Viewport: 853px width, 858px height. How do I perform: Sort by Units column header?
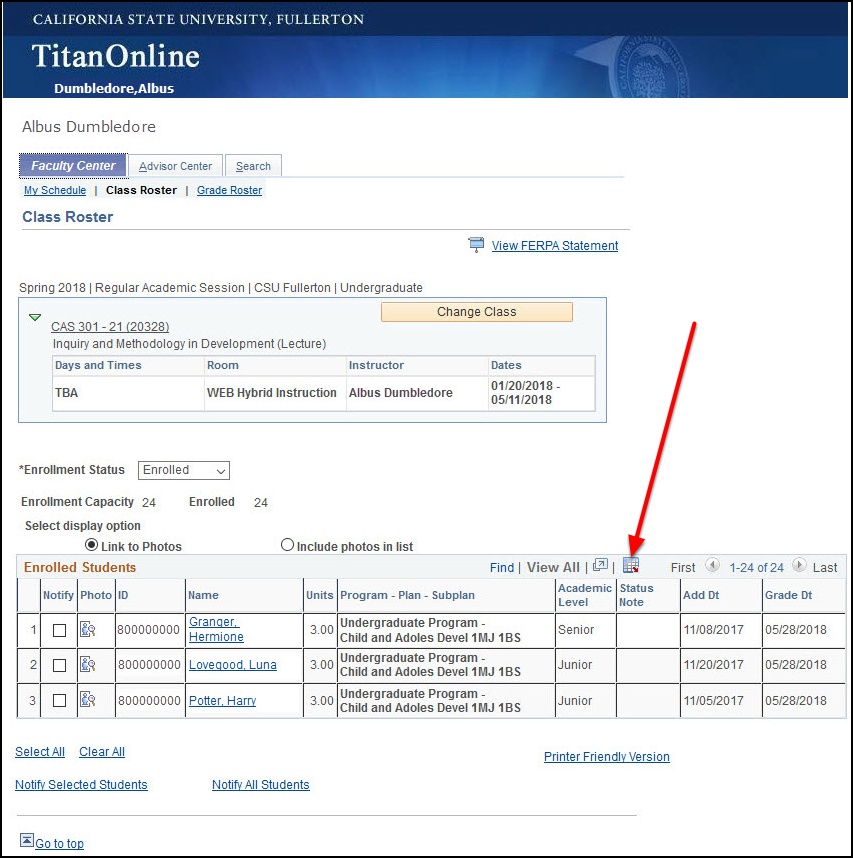pyautogui.click(x=320, y=595)
